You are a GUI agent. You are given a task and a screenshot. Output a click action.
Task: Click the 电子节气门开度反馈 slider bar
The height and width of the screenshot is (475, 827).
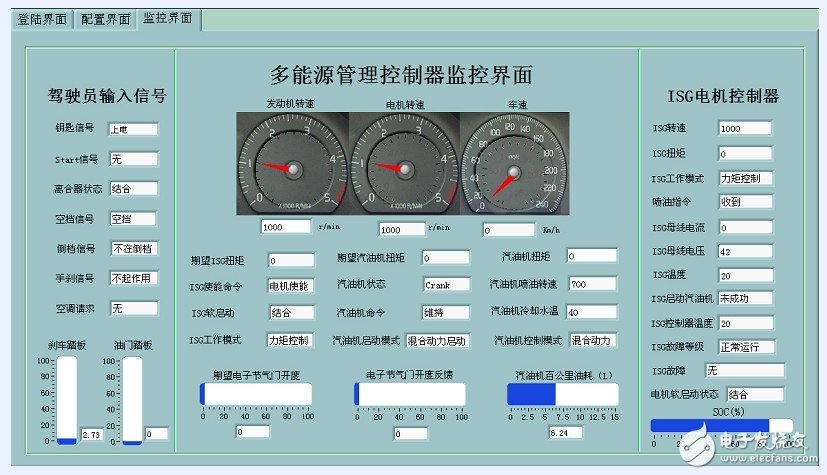pos(410,394)
